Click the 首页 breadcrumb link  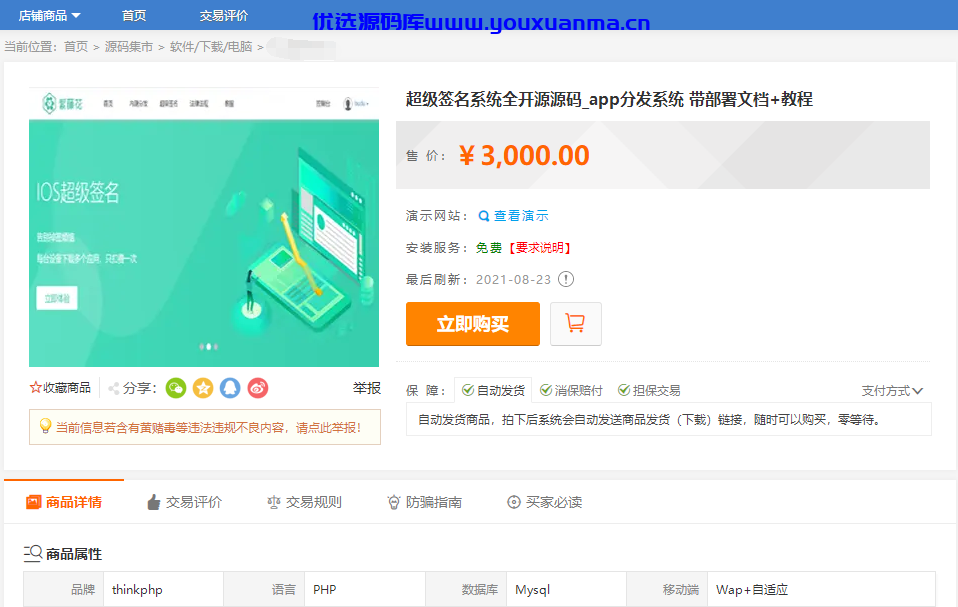[76, 46]
